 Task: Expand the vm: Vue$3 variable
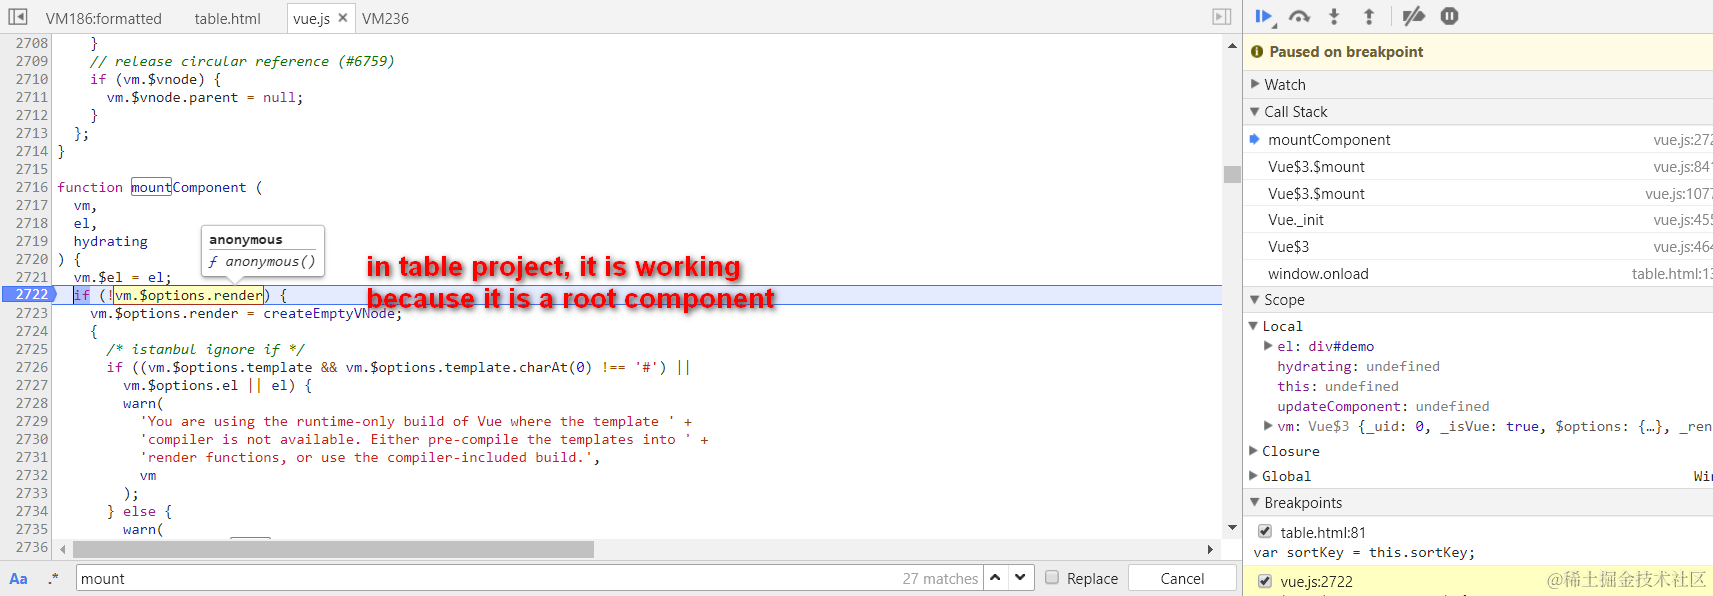click(1268, 426)
